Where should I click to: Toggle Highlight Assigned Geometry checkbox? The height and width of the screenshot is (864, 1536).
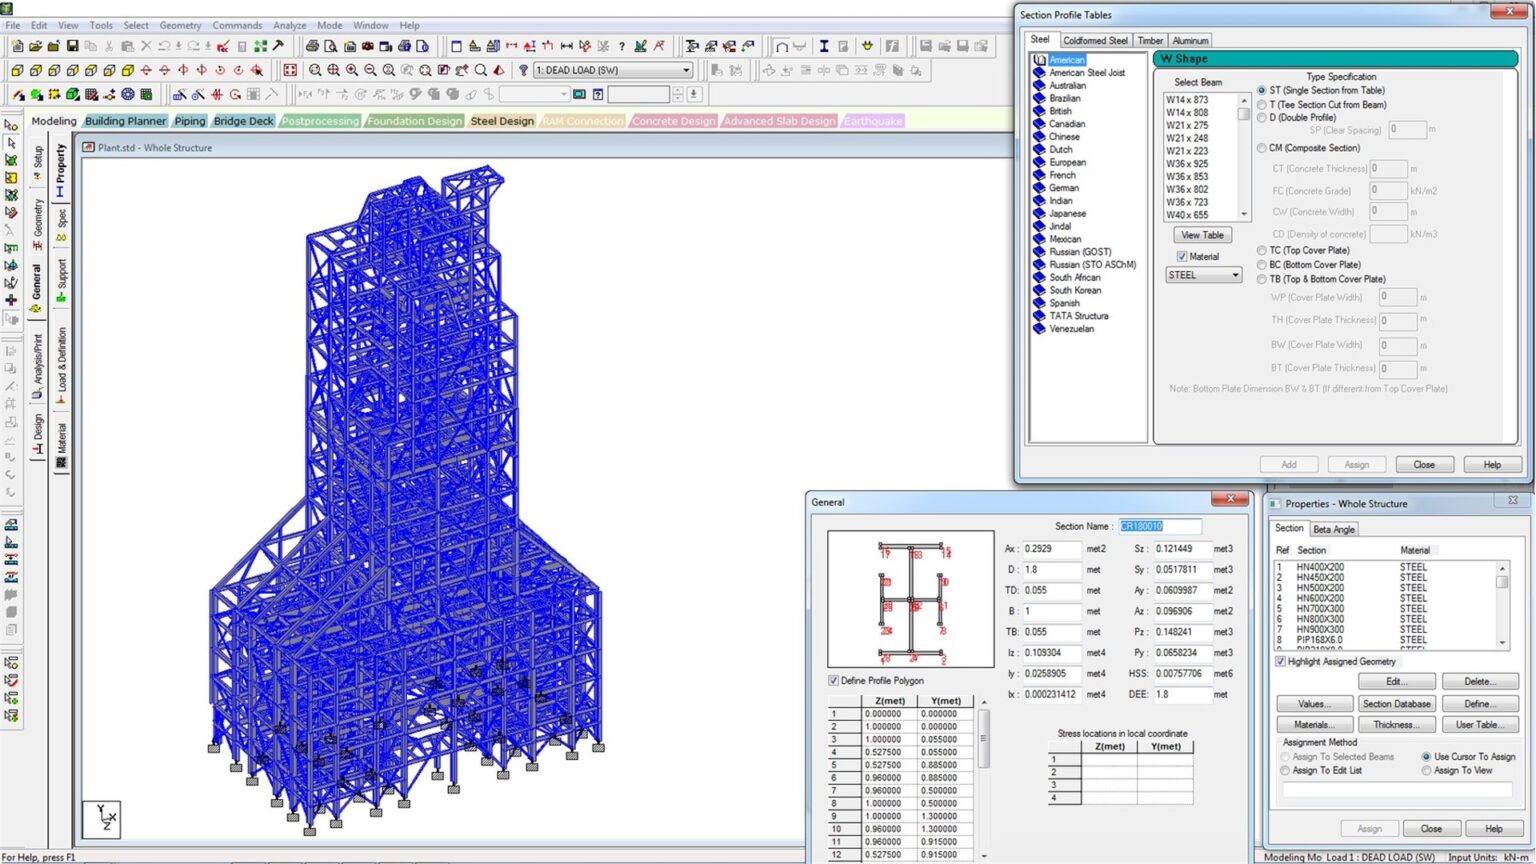coord(1280,661)
